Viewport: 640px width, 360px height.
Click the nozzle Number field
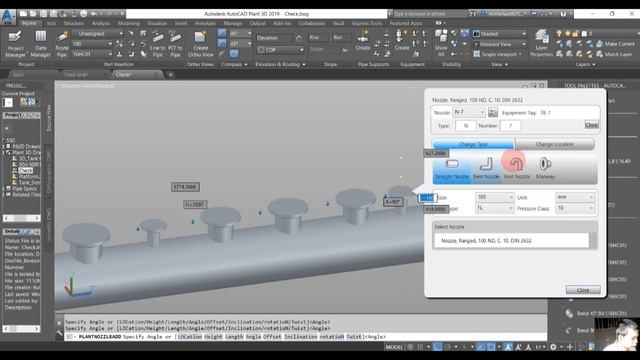coord(510,126)
